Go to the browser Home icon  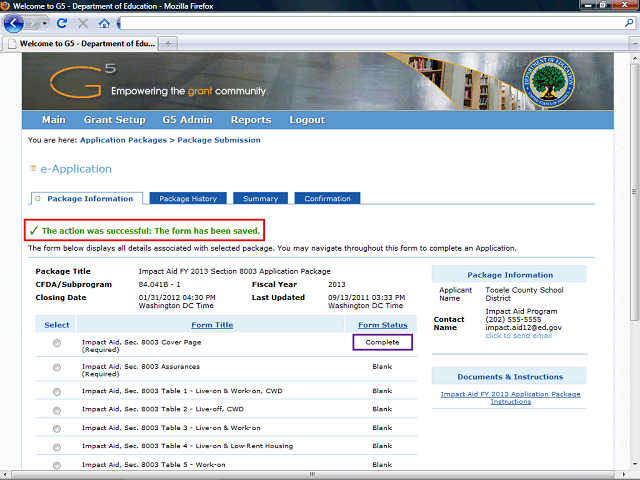pyautogui.click(x=104, y=23)
